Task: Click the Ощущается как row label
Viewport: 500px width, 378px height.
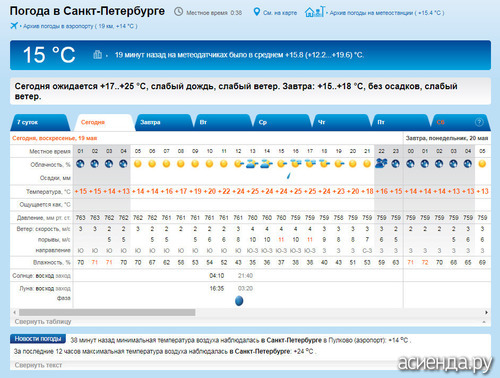Action: [45, 205]
